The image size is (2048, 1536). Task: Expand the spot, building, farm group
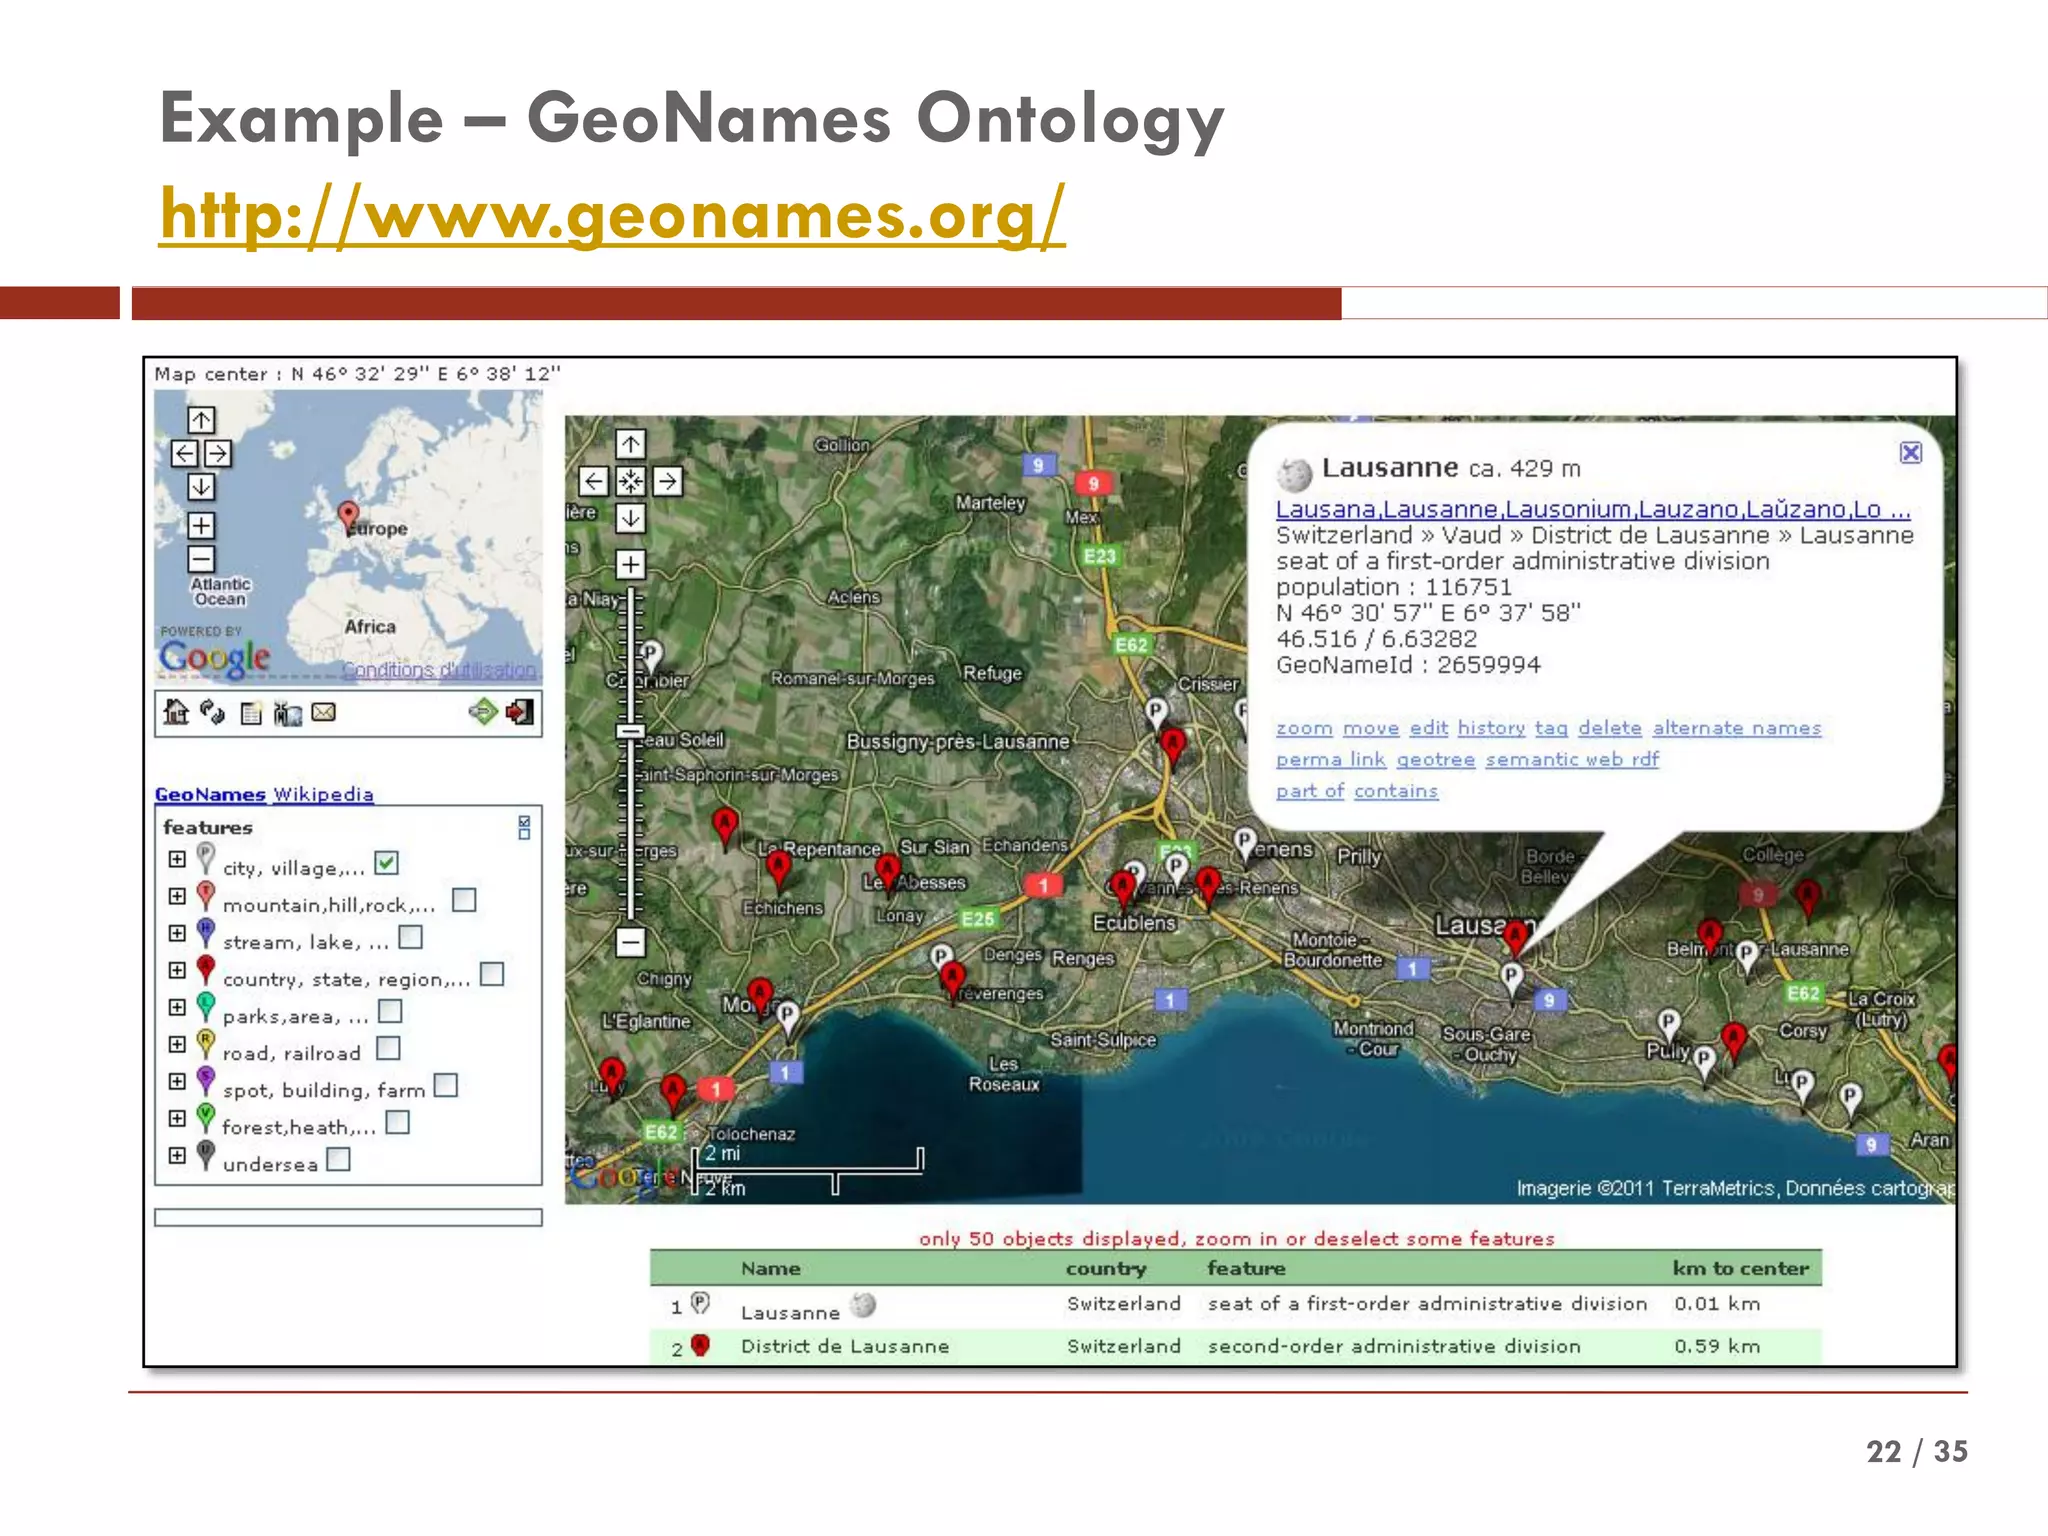(x=177, y=1081)
